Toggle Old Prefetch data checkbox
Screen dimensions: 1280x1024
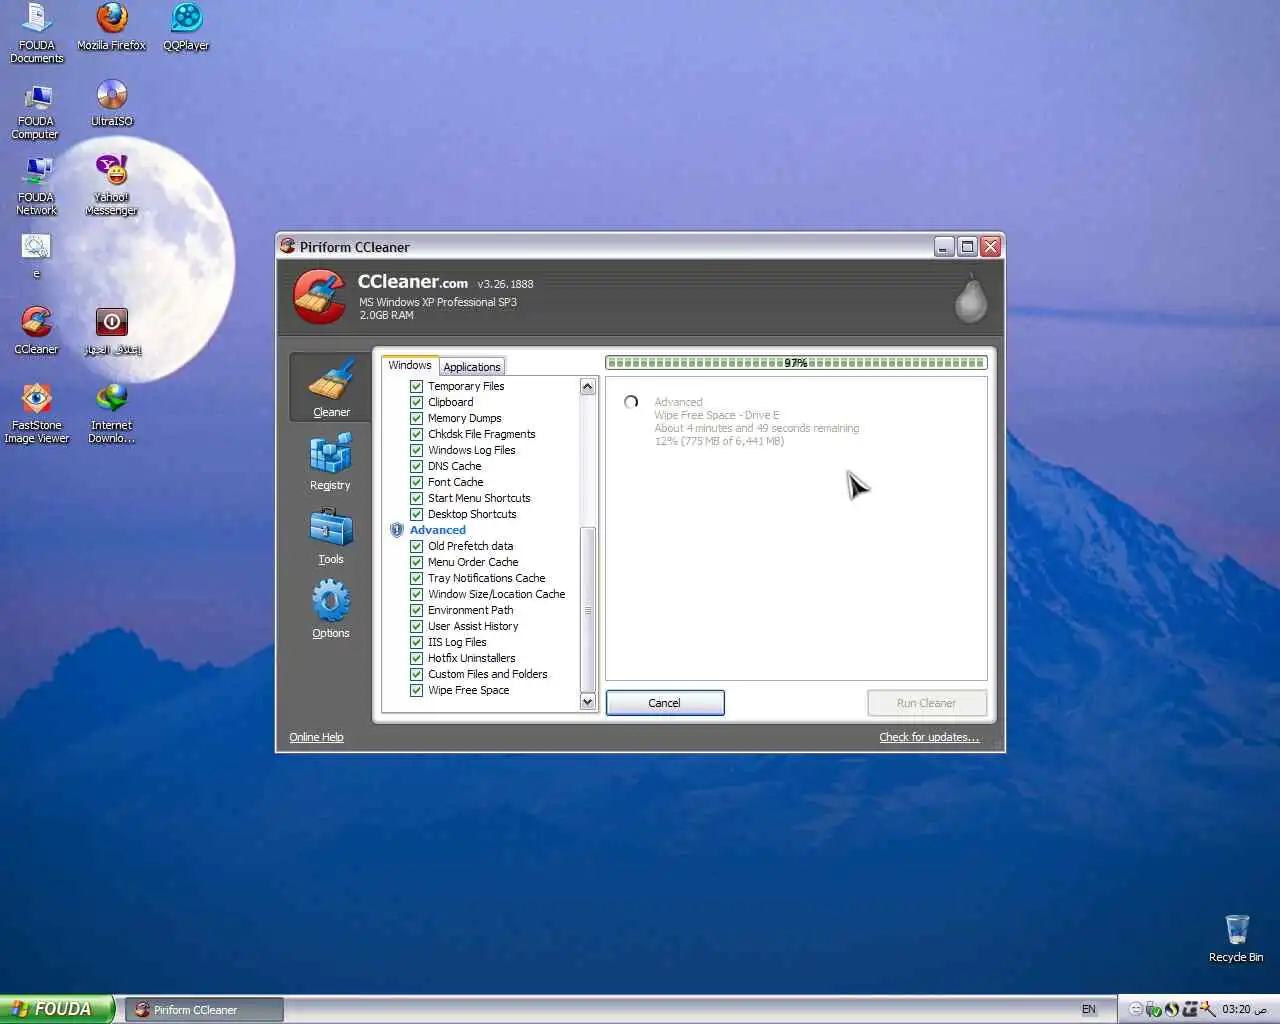416,546
